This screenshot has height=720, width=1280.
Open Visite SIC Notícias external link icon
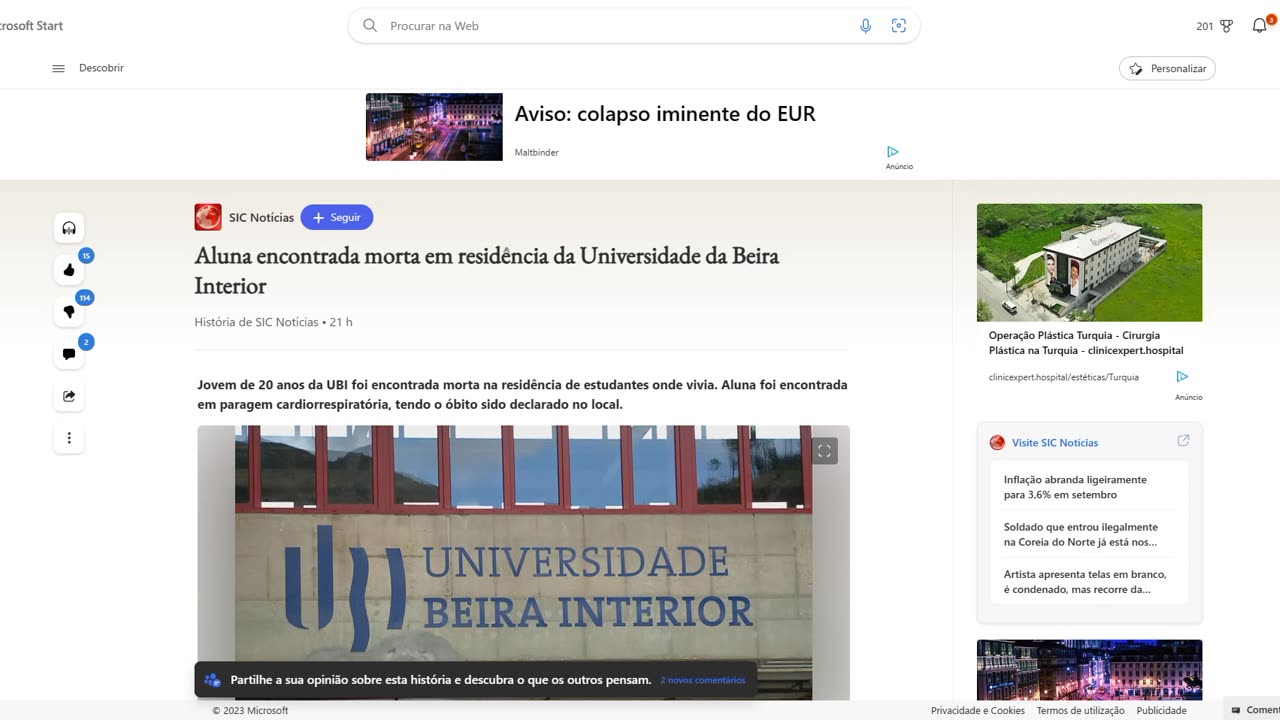[1183, 441]
